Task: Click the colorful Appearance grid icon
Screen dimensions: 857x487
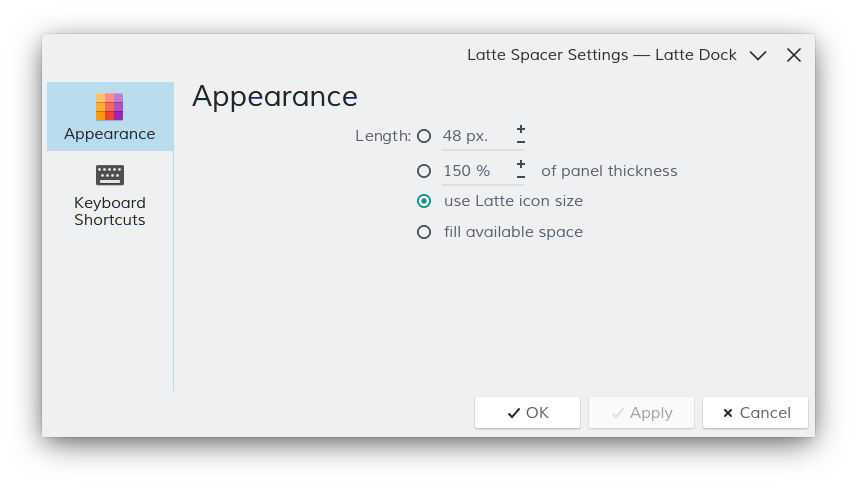Action: point(109,107)
